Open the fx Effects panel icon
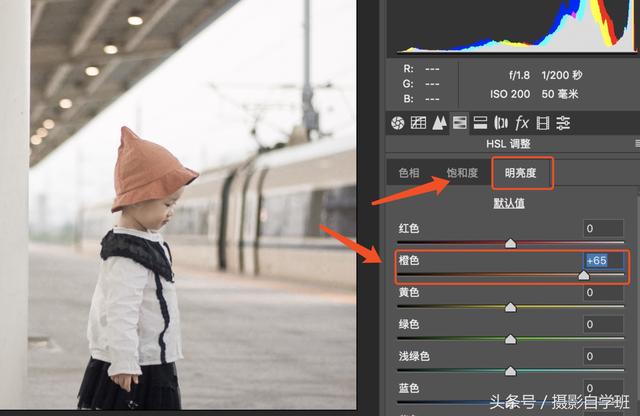This screenshot has height=416, width=640. [522, 123]
